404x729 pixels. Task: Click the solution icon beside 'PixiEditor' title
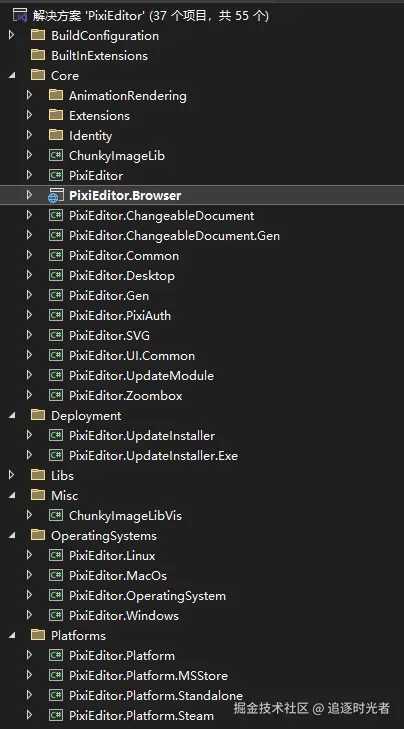click(x=19, y=15)
